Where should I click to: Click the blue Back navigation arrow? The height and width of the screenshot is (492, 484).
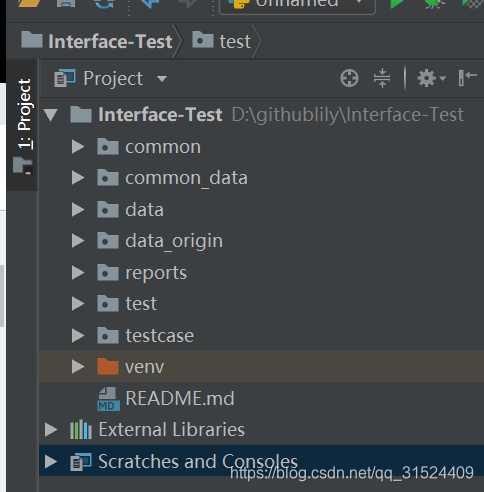pos(149,4)
